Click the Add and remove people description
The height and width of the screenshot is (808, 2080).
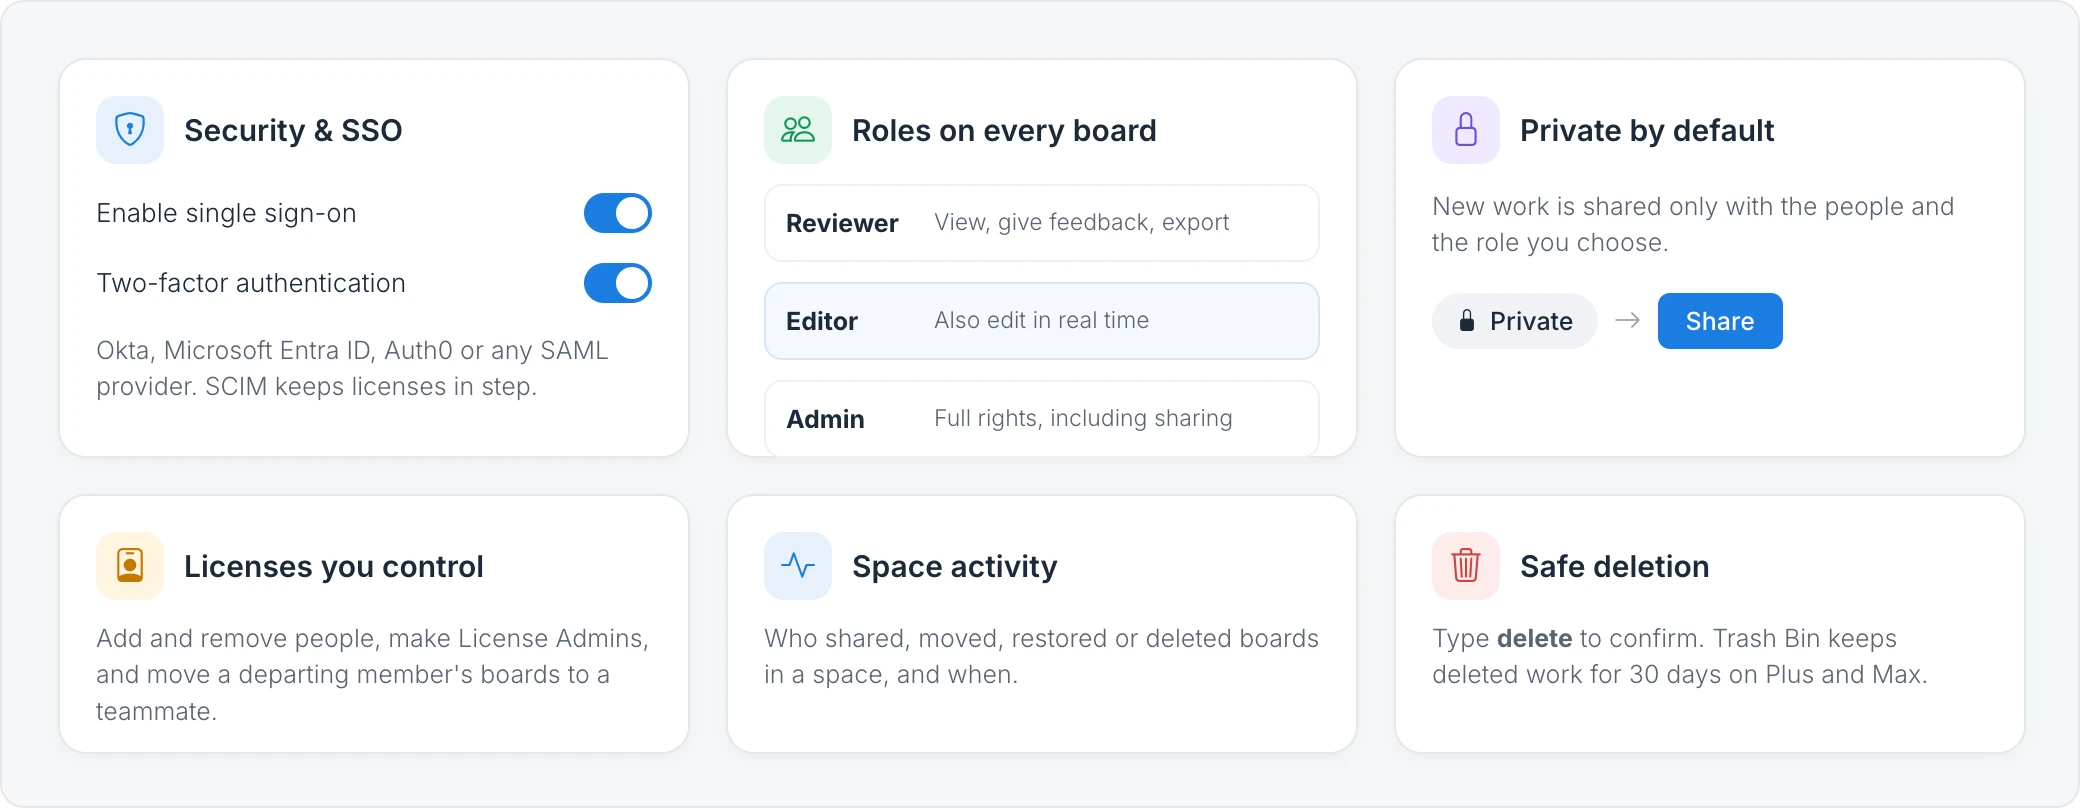point(373,674)
